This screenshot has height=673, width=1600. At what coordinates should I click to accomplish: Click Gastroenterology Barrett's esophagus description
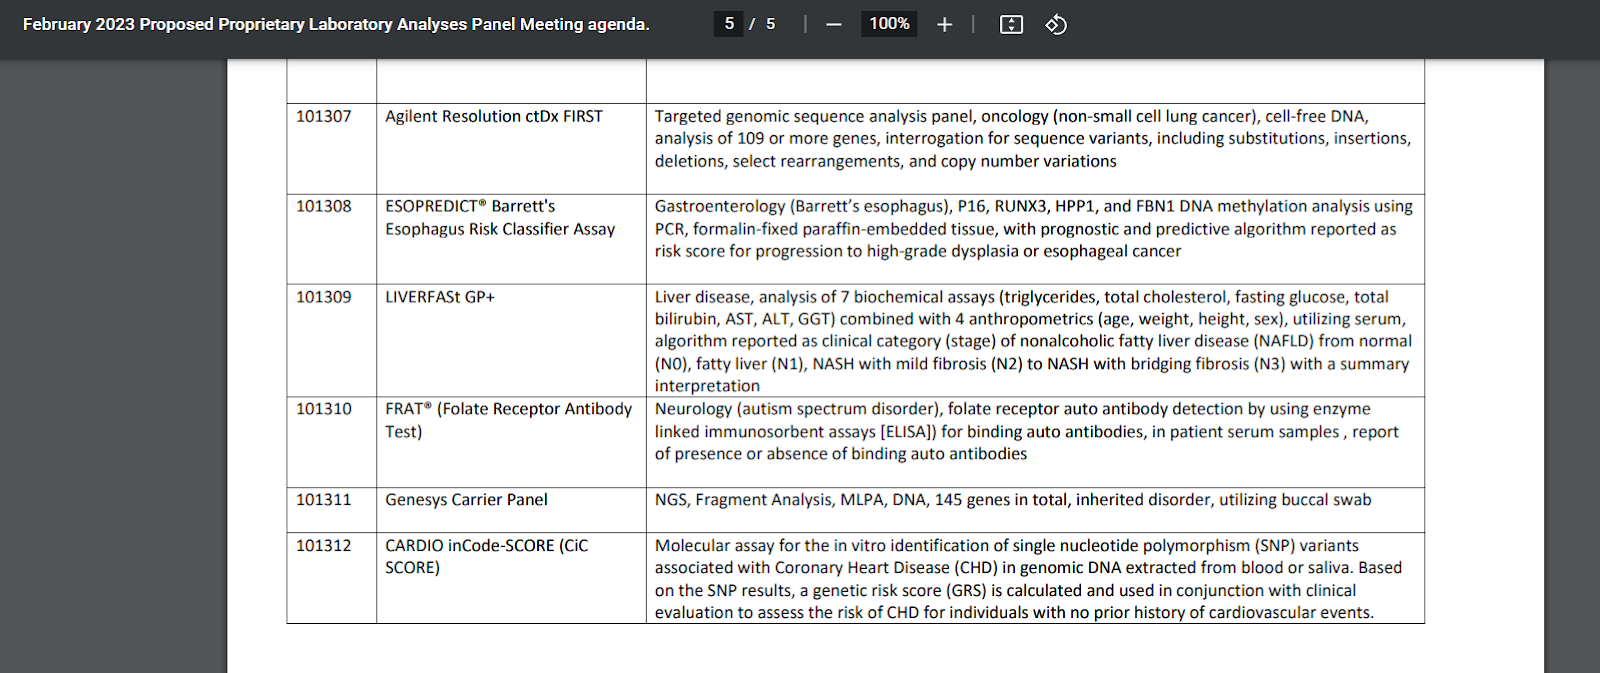pos(1034,229)
